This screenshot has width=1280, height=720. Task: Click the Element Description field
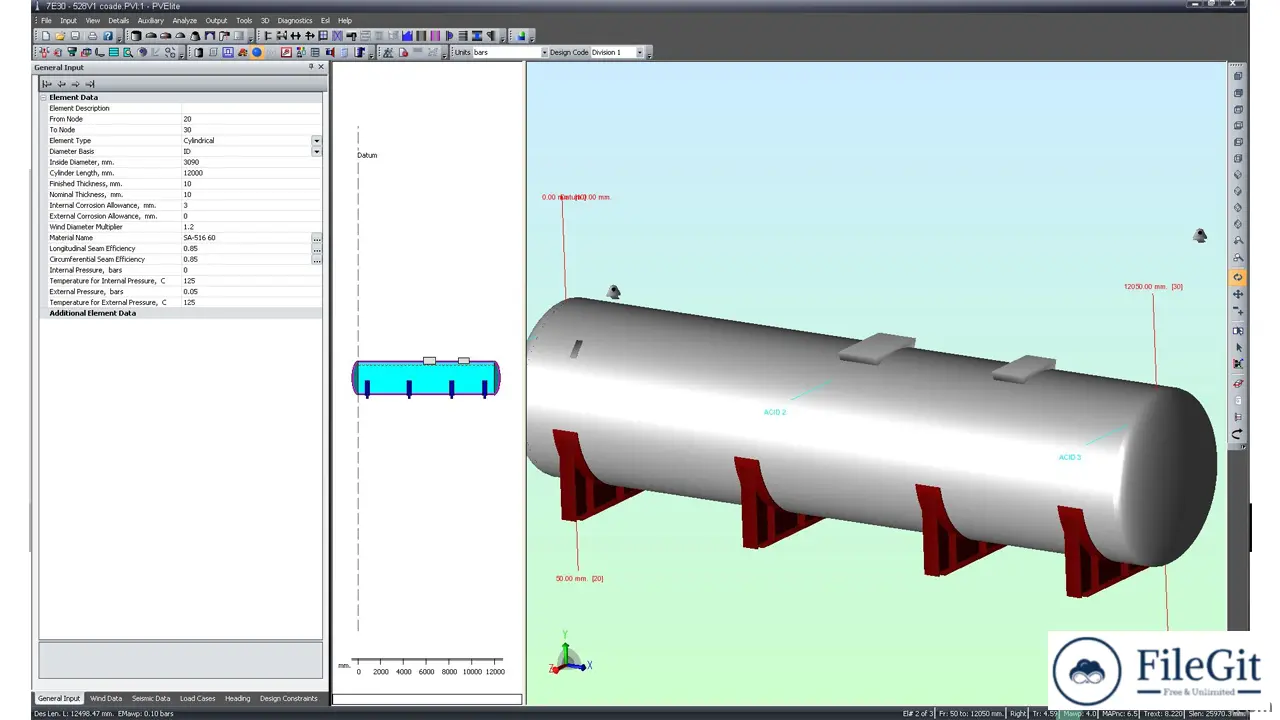(251, 108)
